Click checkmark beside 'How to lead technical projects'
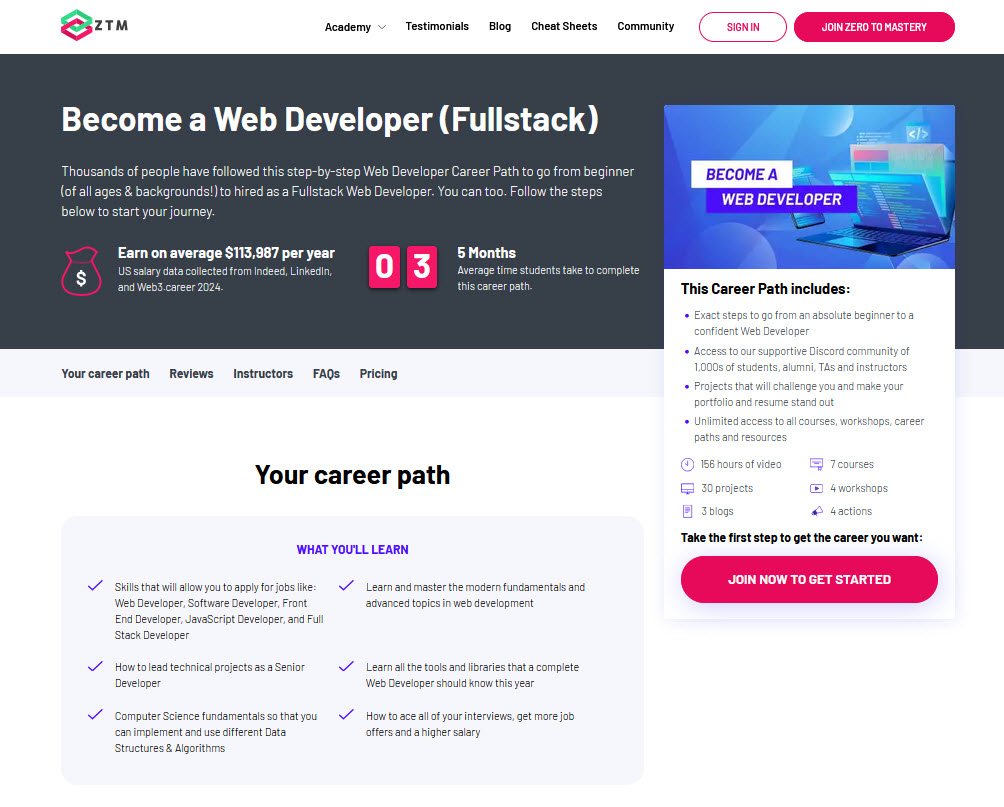 [95, 666]
